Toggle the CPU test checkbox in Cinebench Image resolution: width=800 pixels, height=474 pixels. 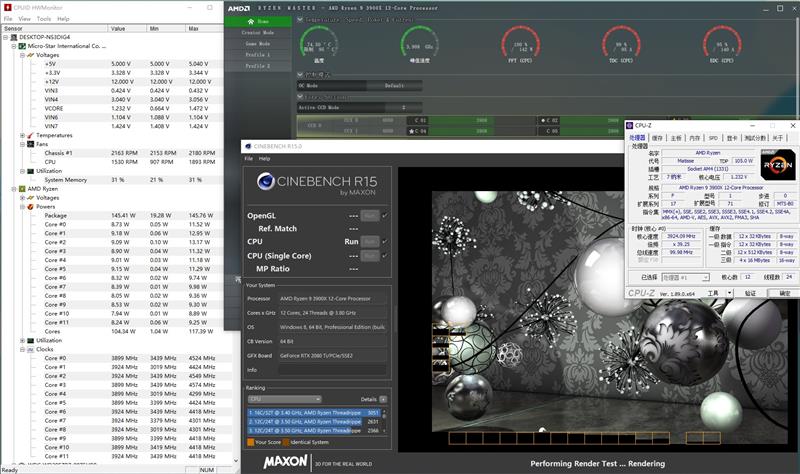pyautogui.click(x=384, y=241)
